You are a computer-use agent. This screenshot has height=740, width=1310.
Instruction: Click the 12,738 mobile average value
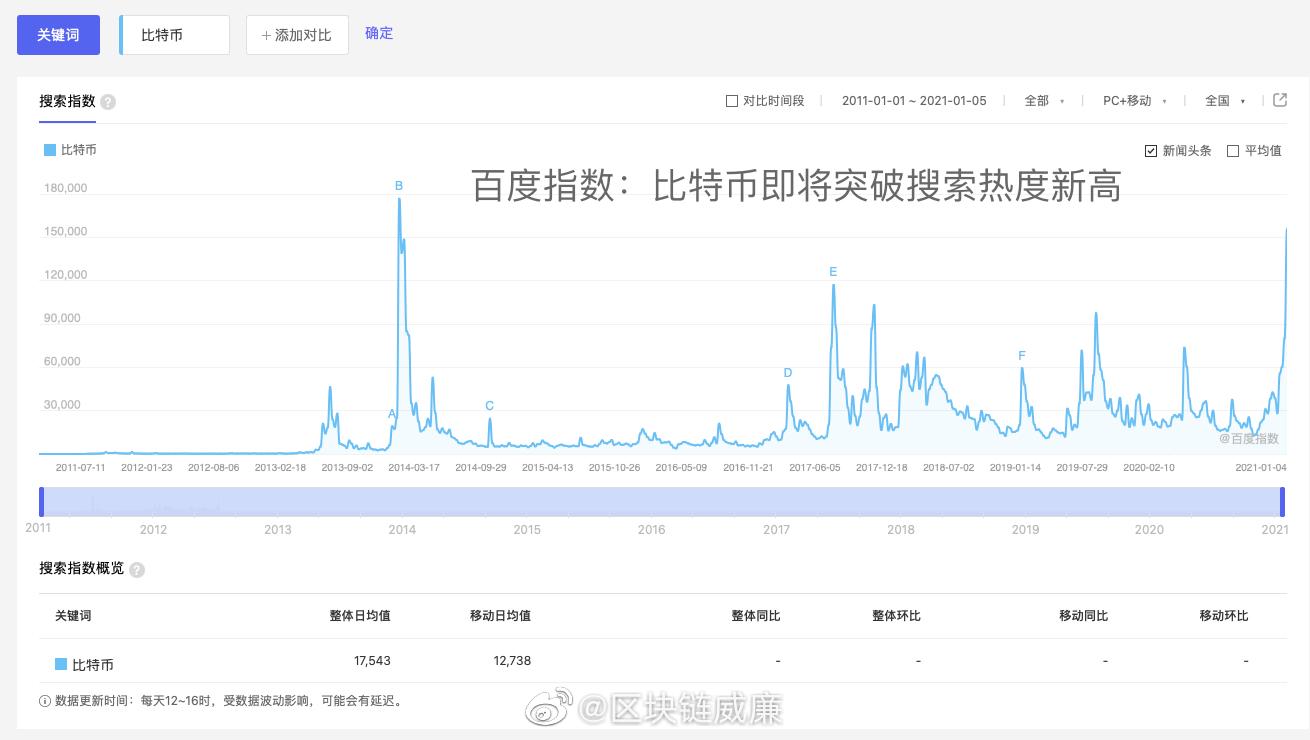point(512,661)
